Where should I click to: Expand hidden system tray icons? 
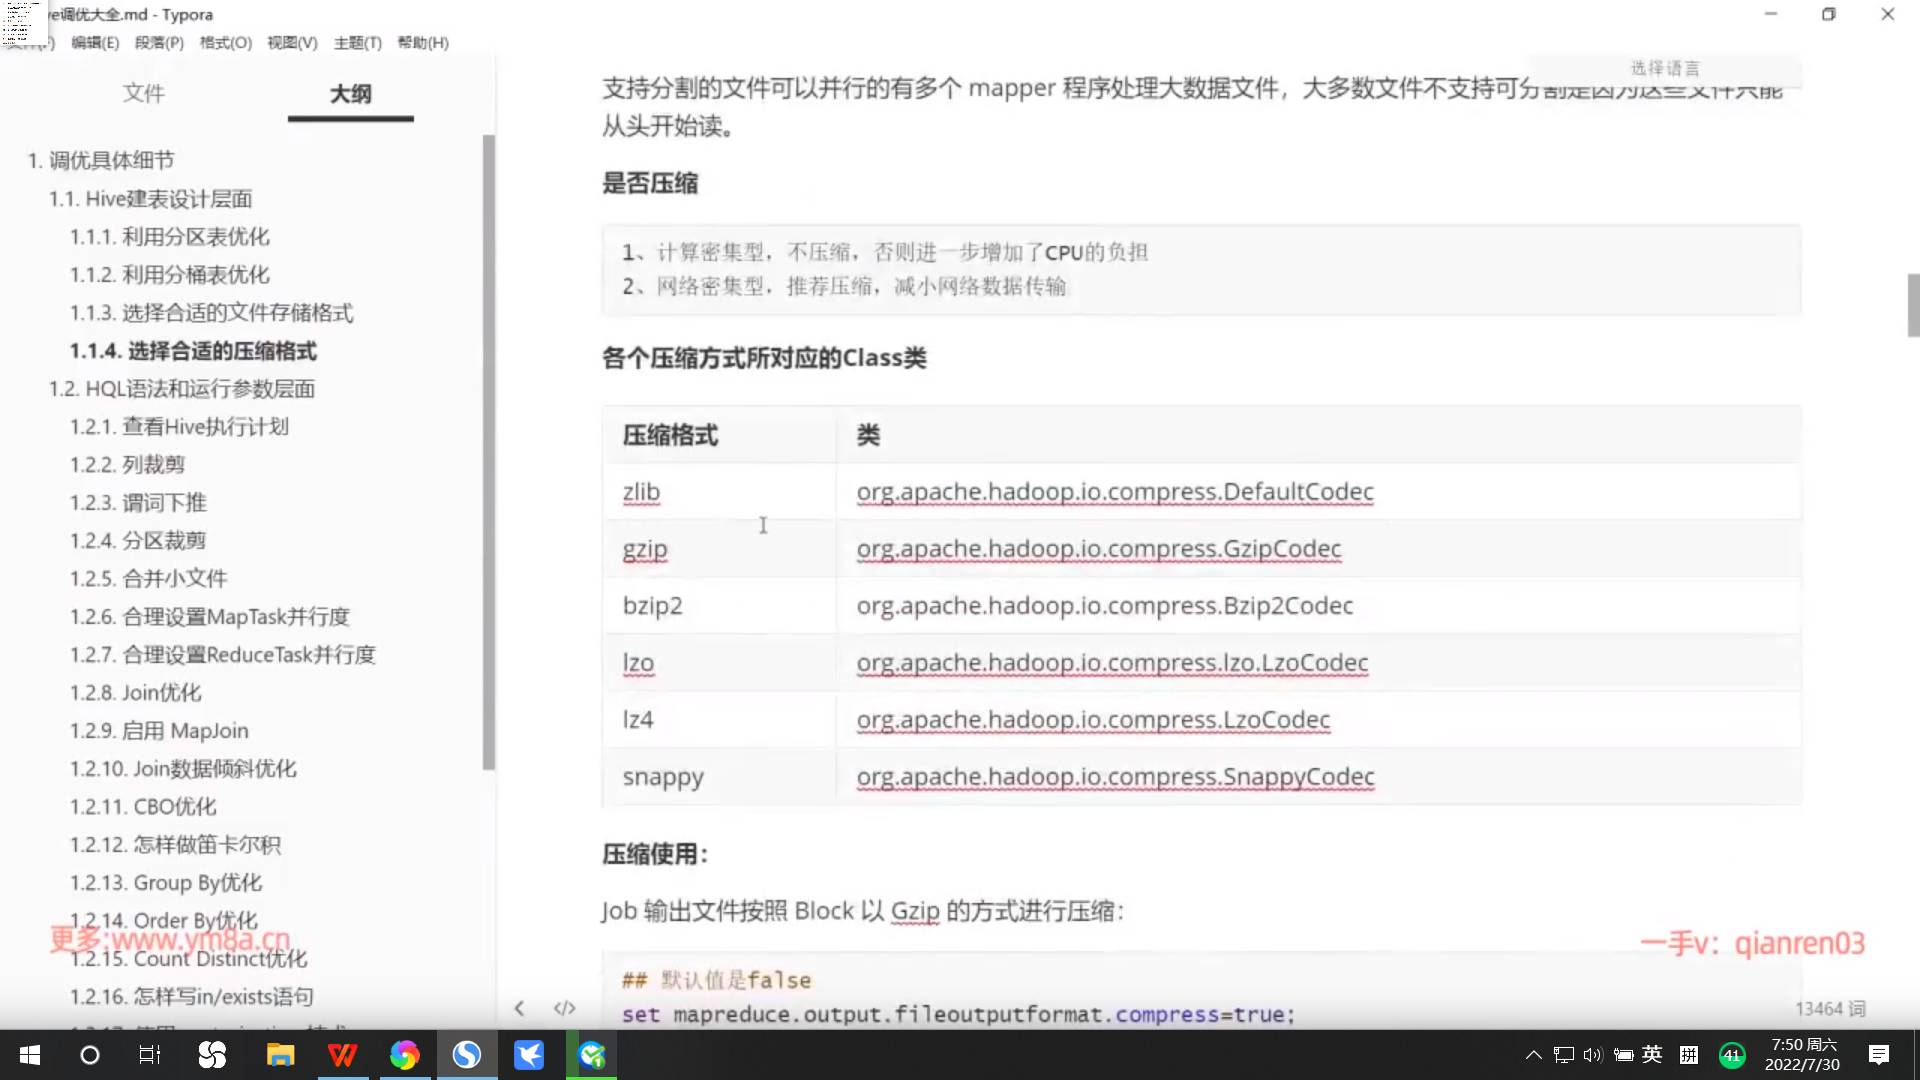1533,1055
